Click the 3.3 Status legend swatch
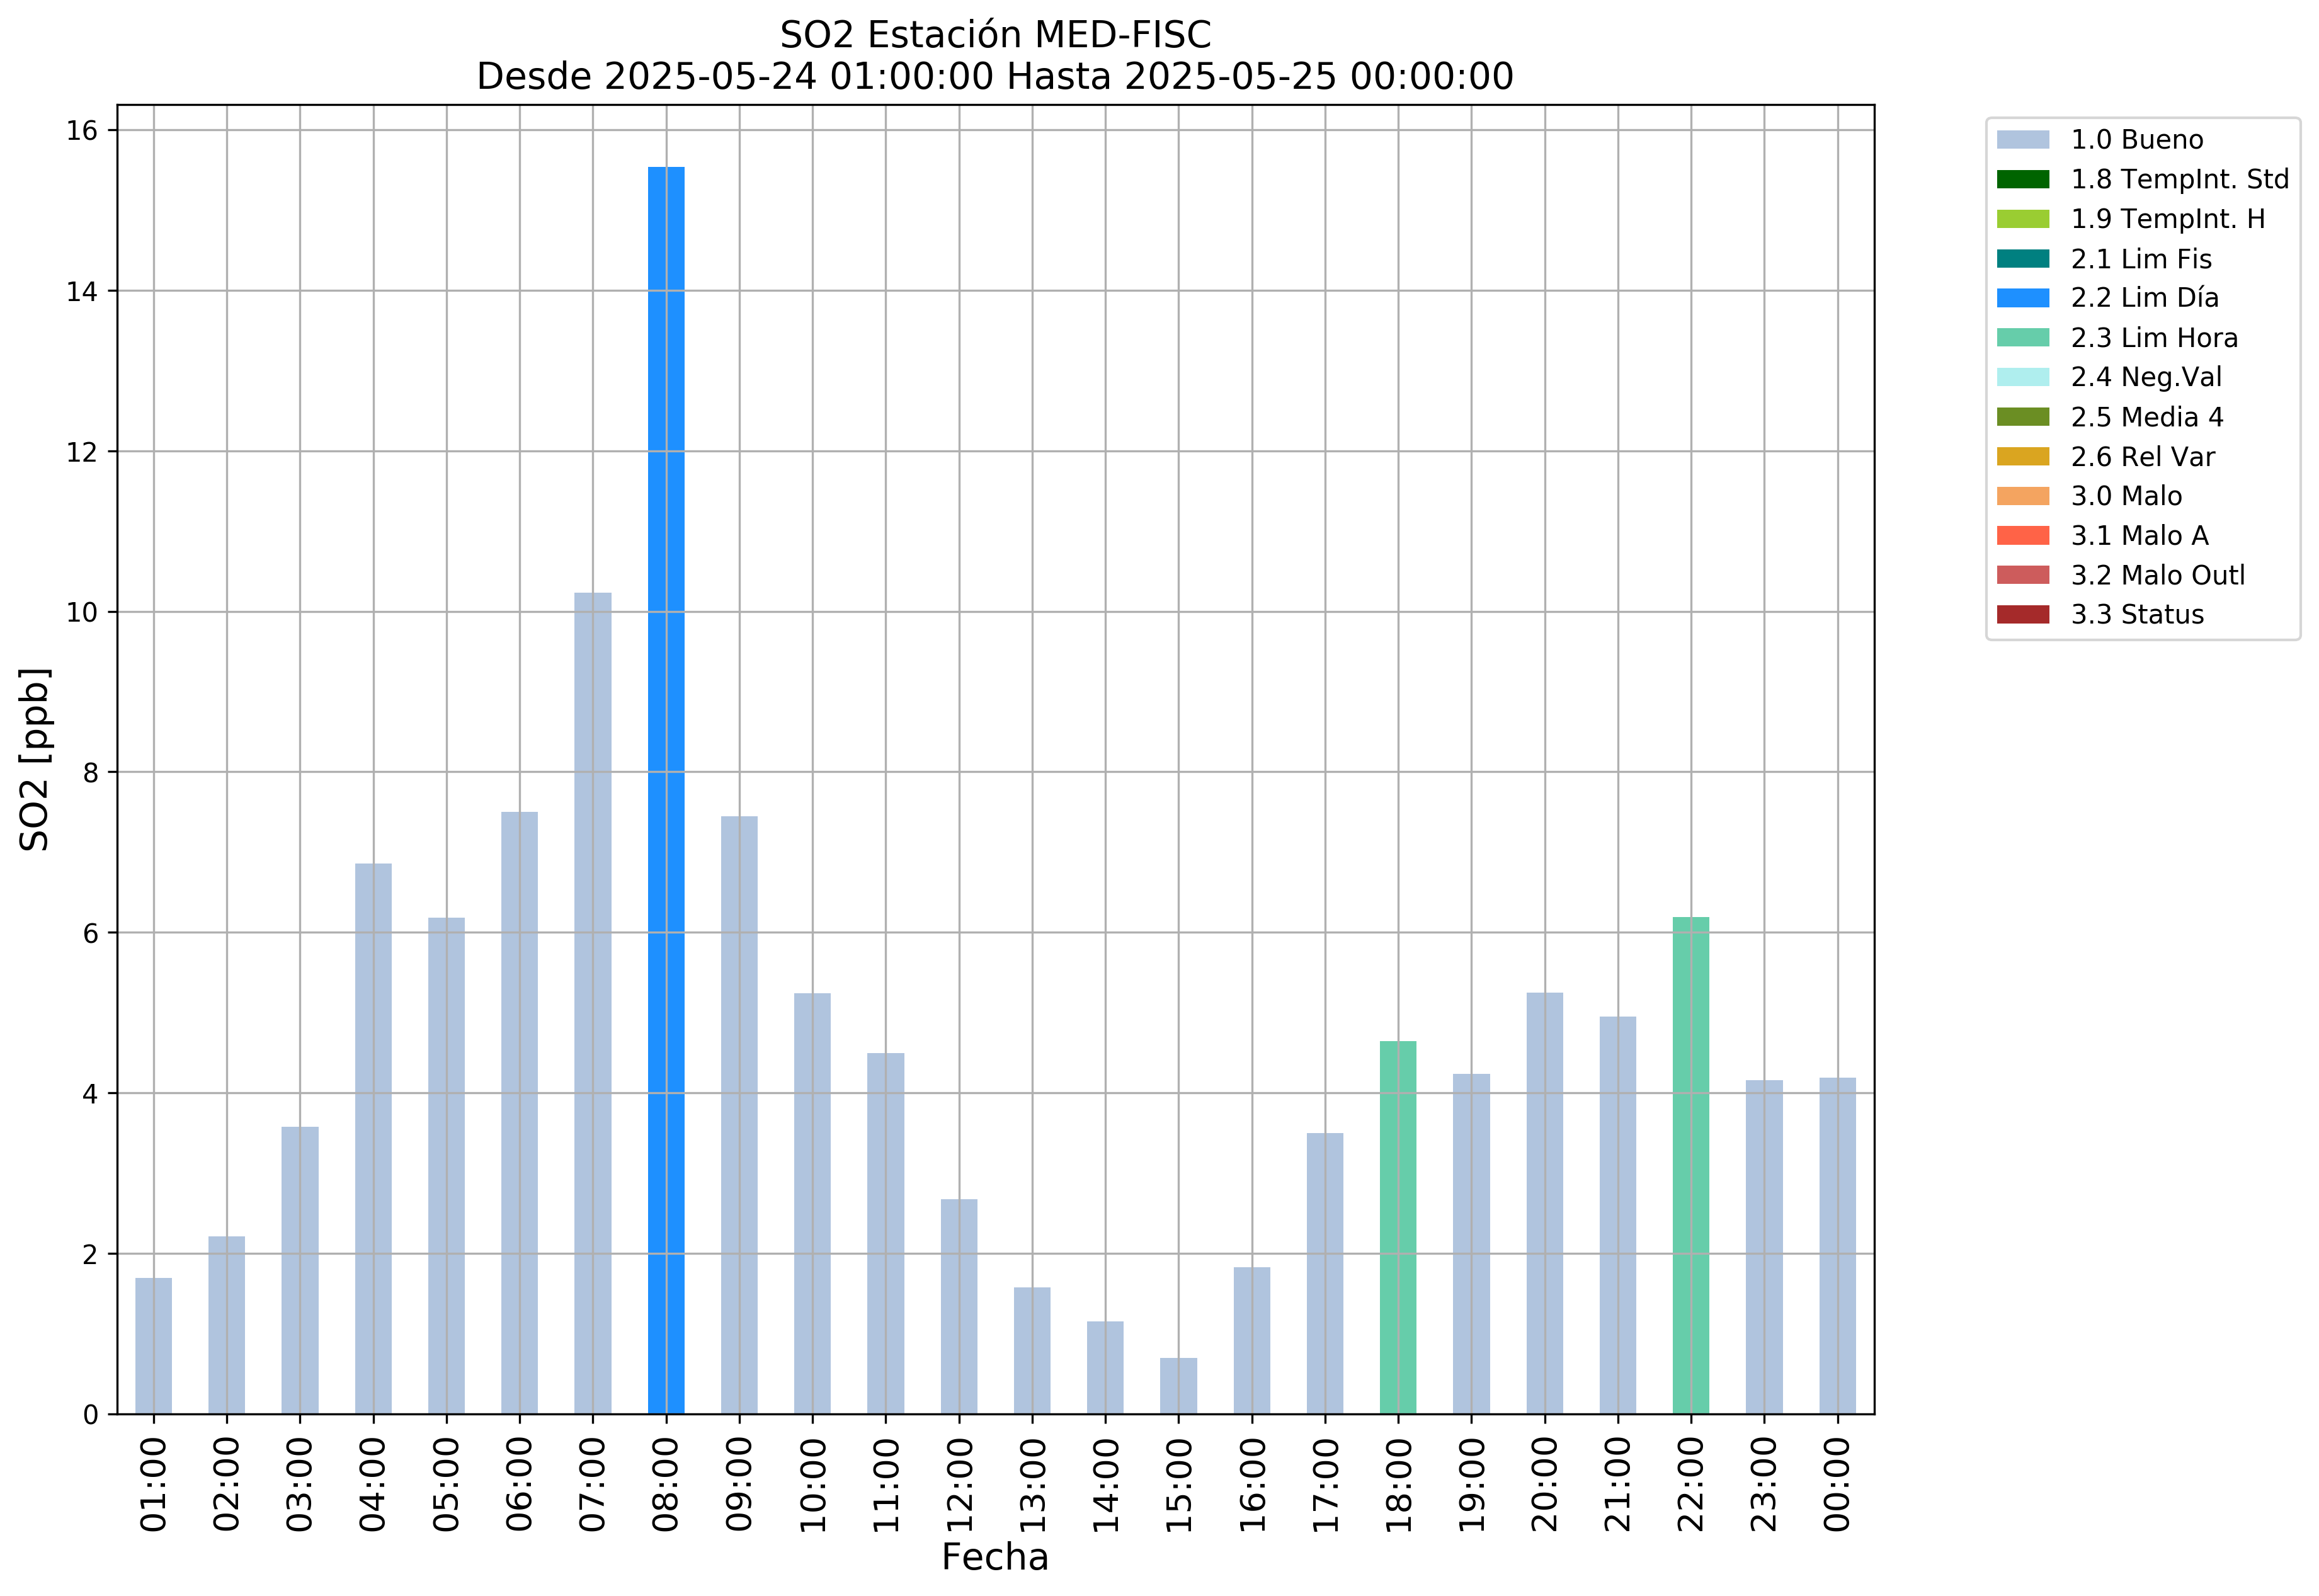This screenshot has width=2319, height=1596. [2022, 615]
